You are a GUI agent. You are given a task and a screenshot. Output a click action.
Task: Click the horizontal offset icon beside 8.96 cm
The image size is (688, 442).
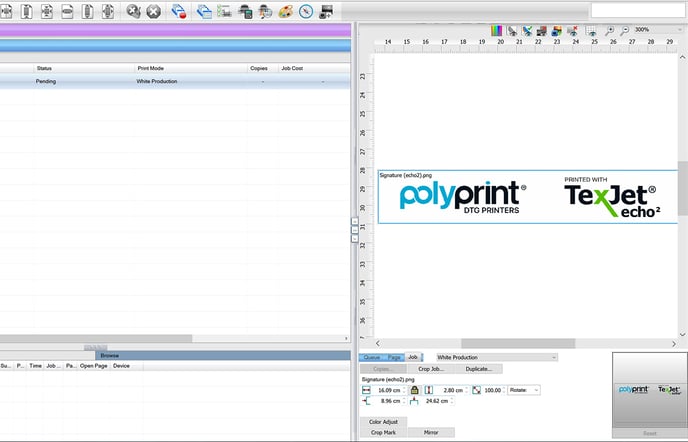coord(366,401)
